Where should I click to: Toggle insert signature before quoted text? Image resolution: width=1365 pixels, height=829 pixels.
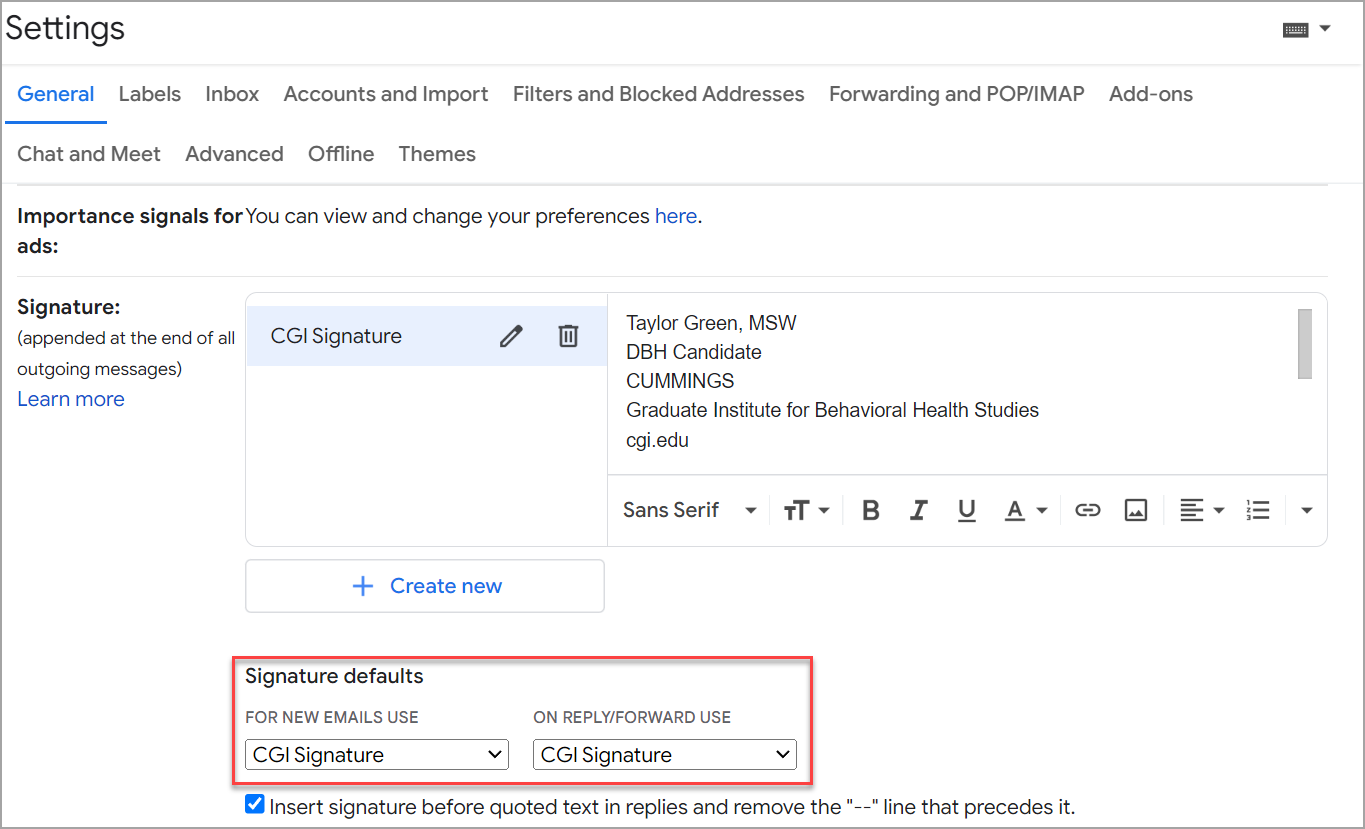254,803
